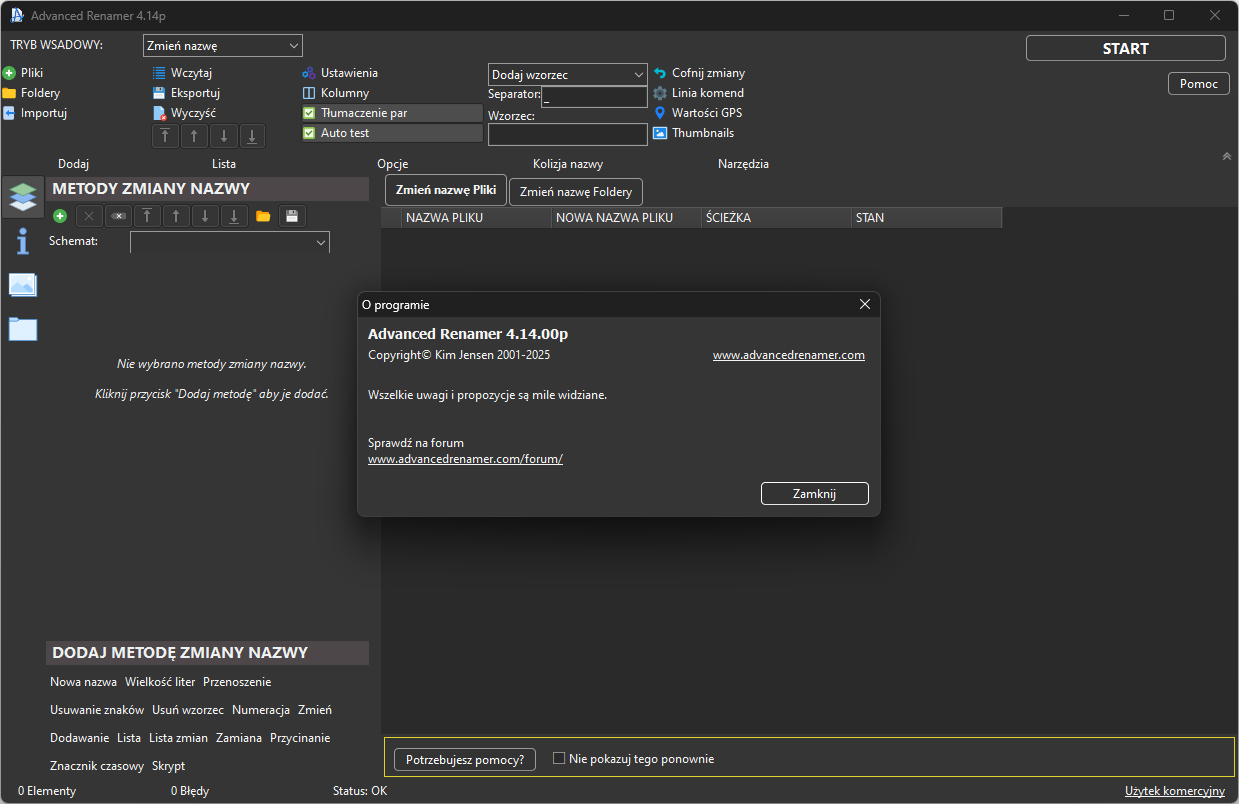
Task: Open the Schemat dropdown
Action: pos(230,242)
